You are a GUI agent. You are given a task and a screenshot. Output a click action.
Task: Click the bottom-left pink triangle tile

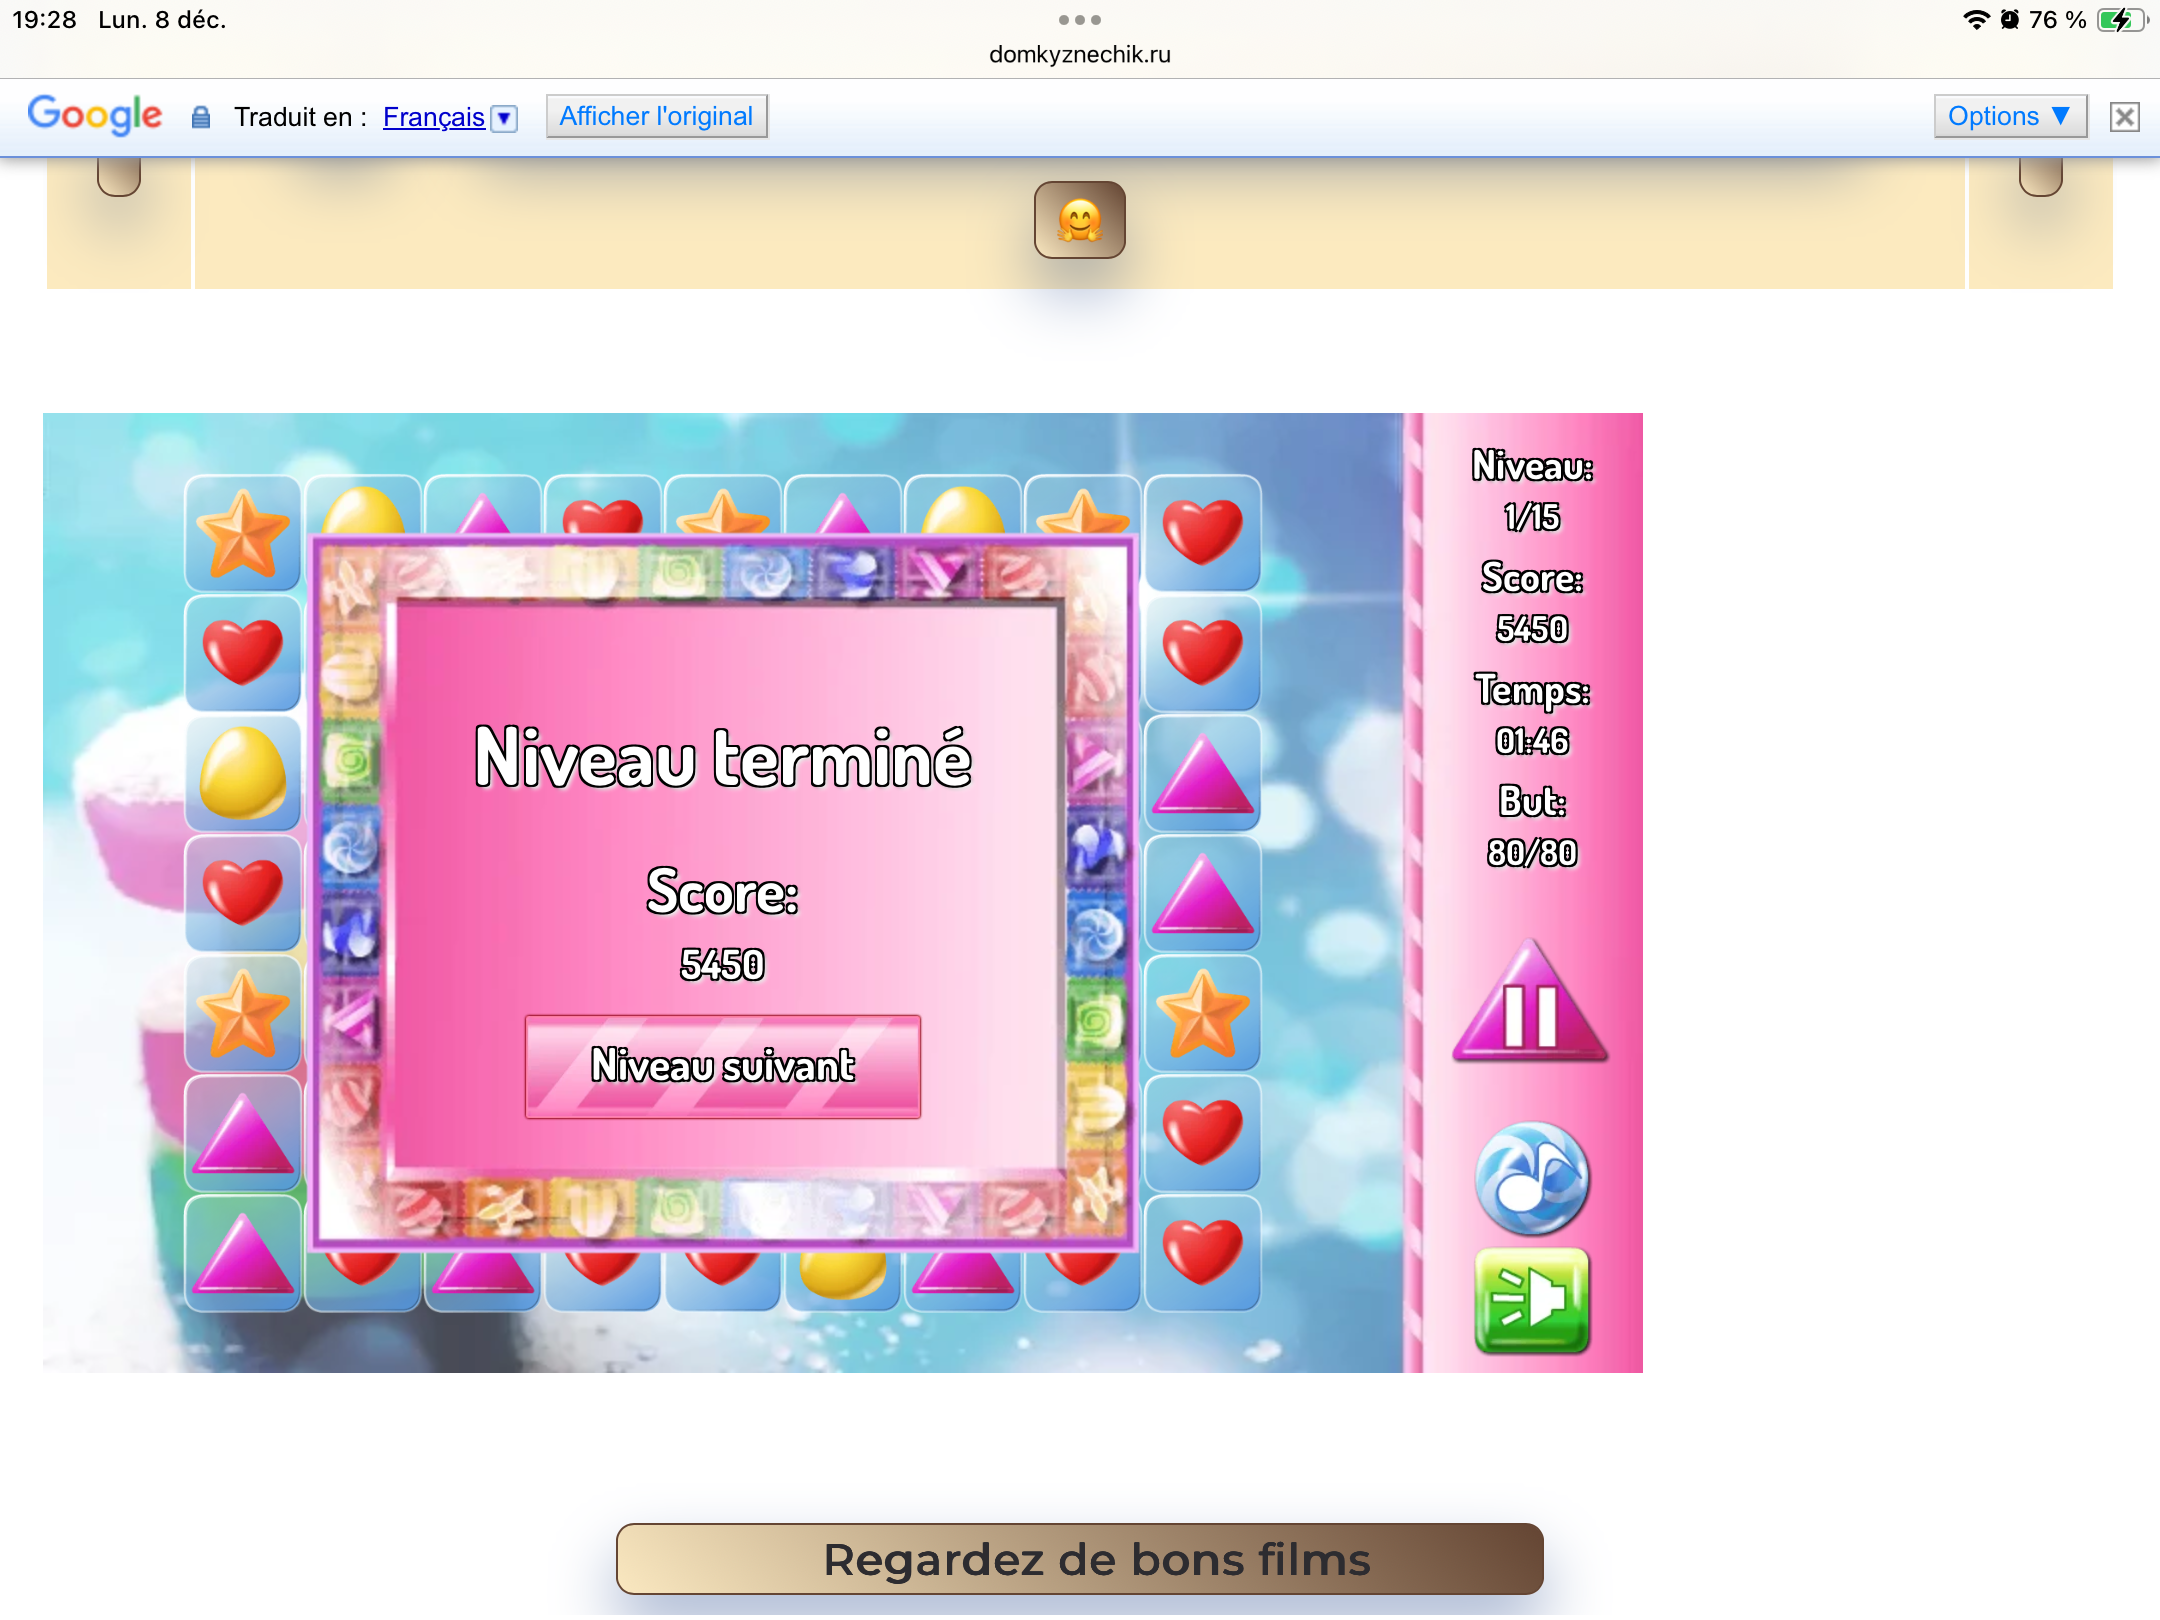[x=243, y=1253]
